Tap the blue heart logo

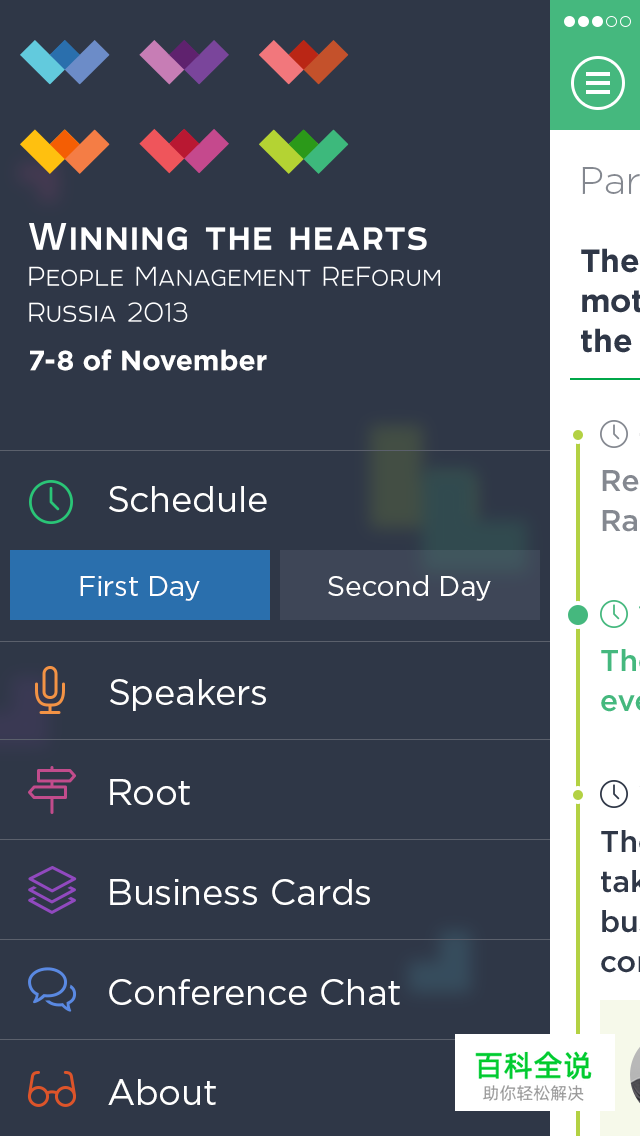pyautogui.click(x=64, y=61)
